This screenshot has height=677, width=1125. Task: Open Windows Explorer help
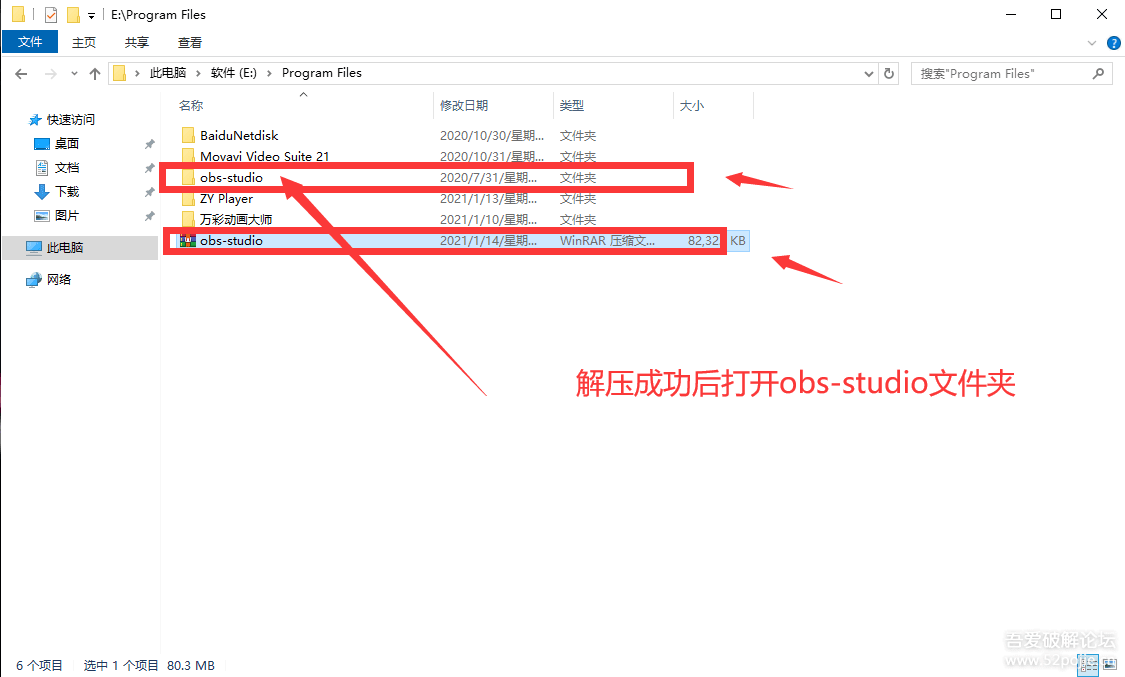click(x=1114, y=43)
